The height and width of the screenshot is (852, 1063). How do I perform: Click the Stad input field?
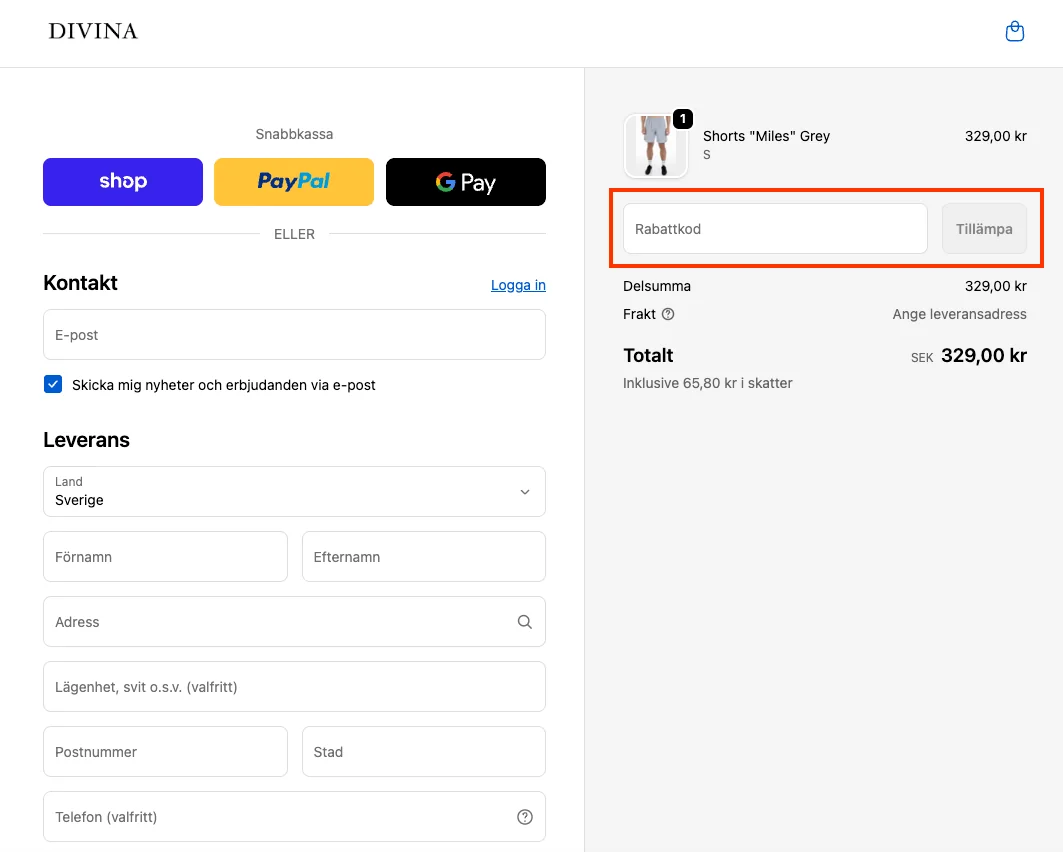(423, 752)
